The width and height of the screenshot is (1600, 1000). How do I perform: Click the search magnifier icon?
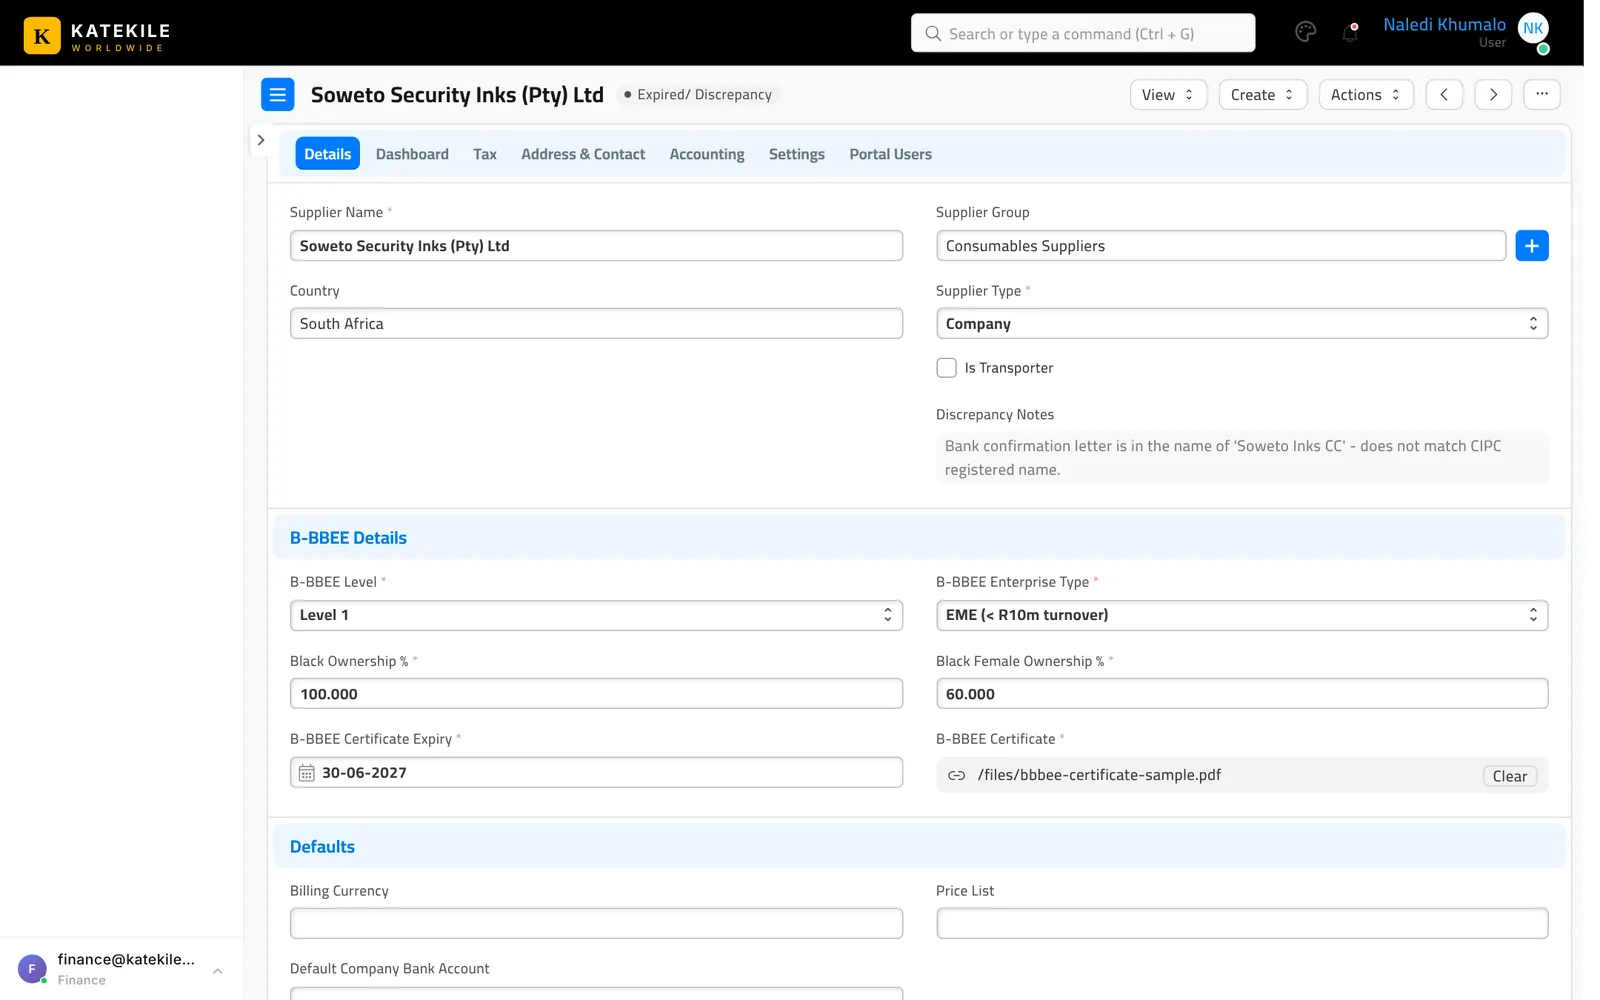933,33
